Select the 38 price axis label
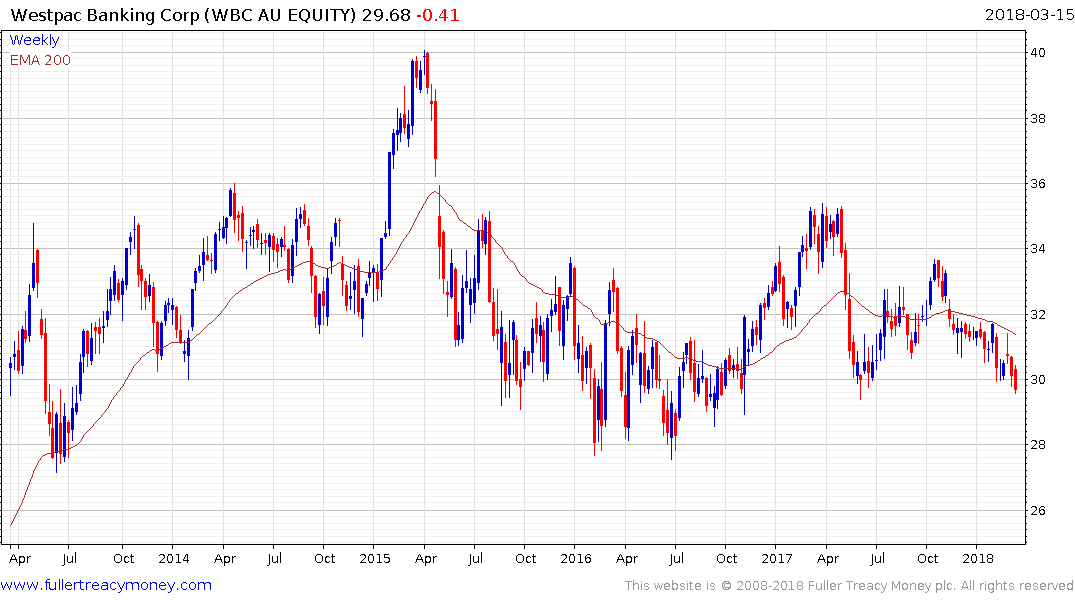Viewport: 1075px width, 600px height. (x=1038, y=119)
